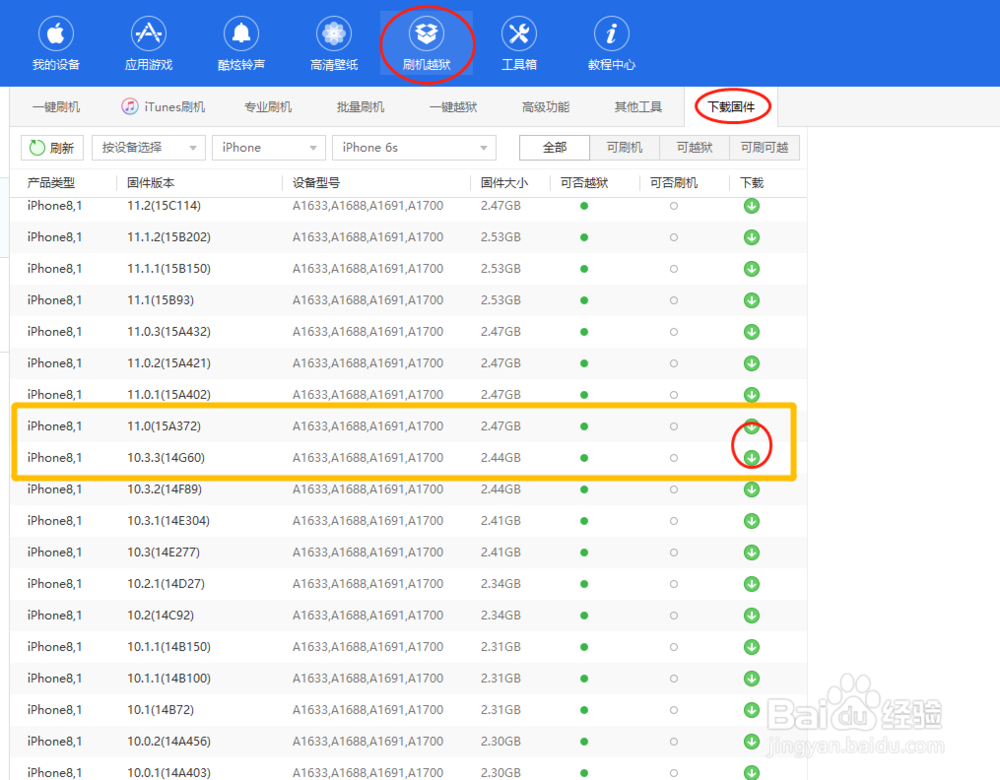Switch to the 批量刷机 tab
The height and width of the screenshot is (780, 1000).
pos(360,107)
